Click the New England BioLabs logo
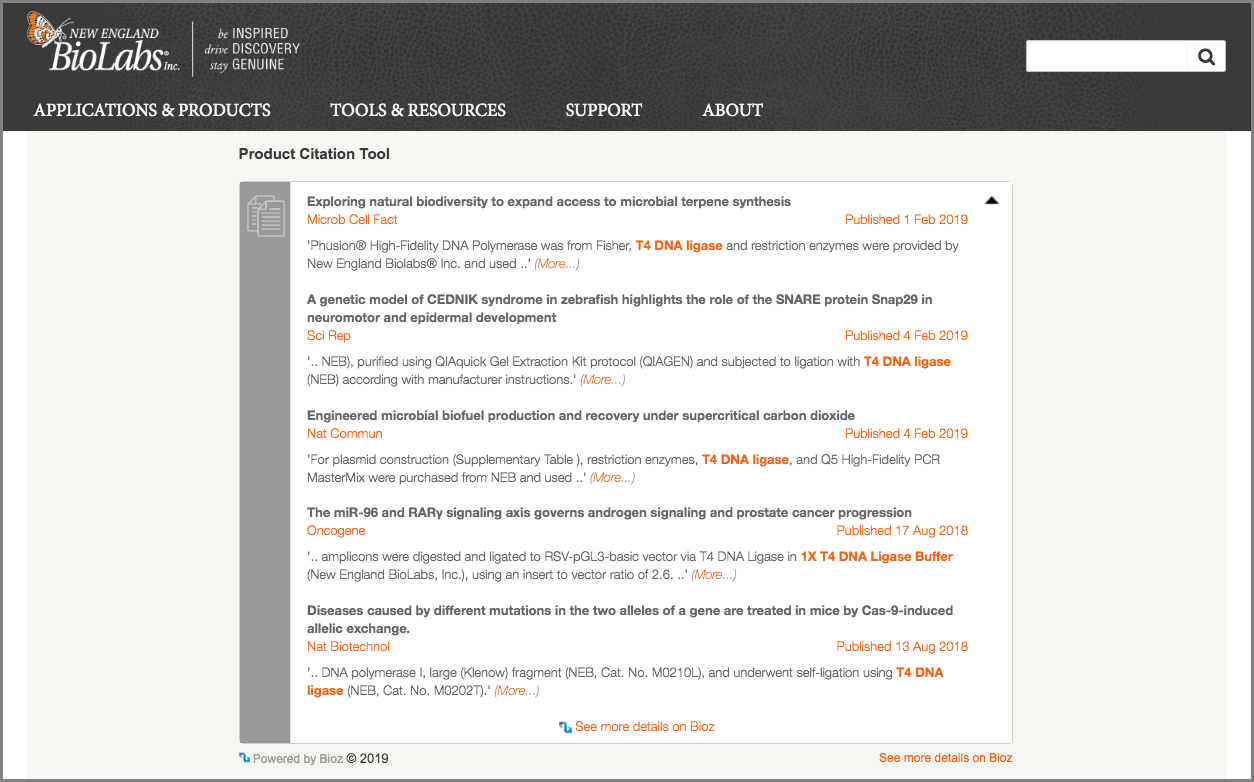 click(x=103, y=43)
